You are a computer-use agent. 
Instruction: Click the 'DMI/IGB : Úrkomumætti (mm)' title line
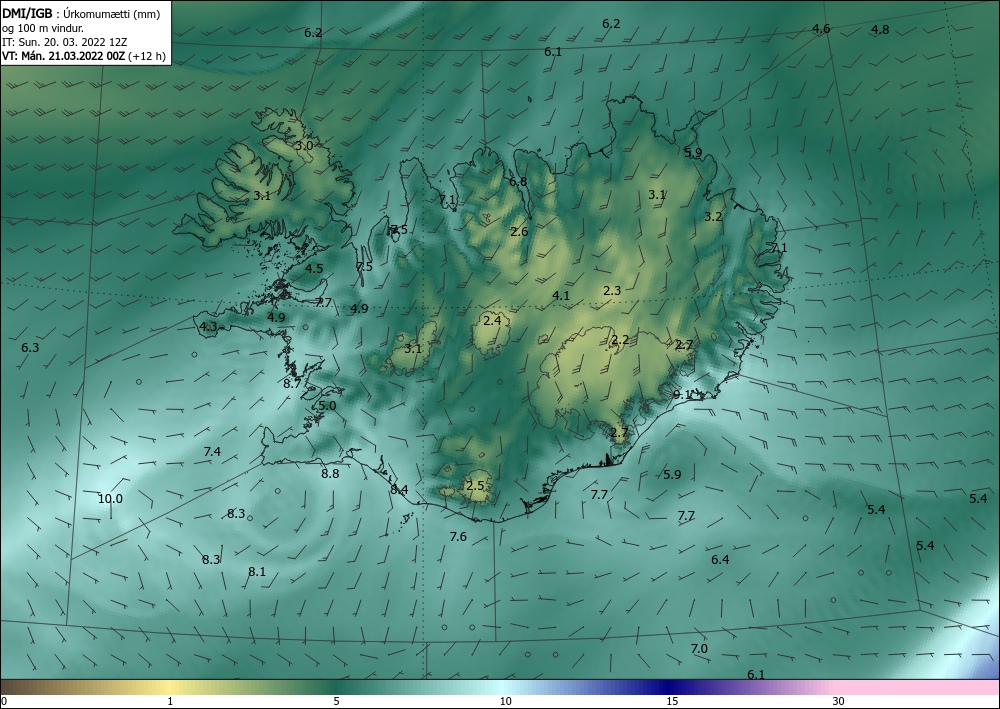pyautogui.click(x=80, y=13)
